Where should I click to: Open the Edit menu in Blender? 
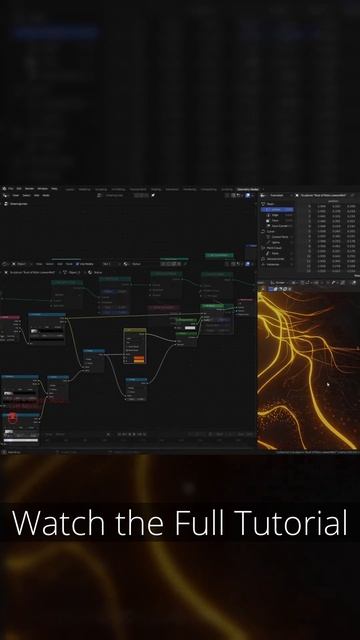19,189
